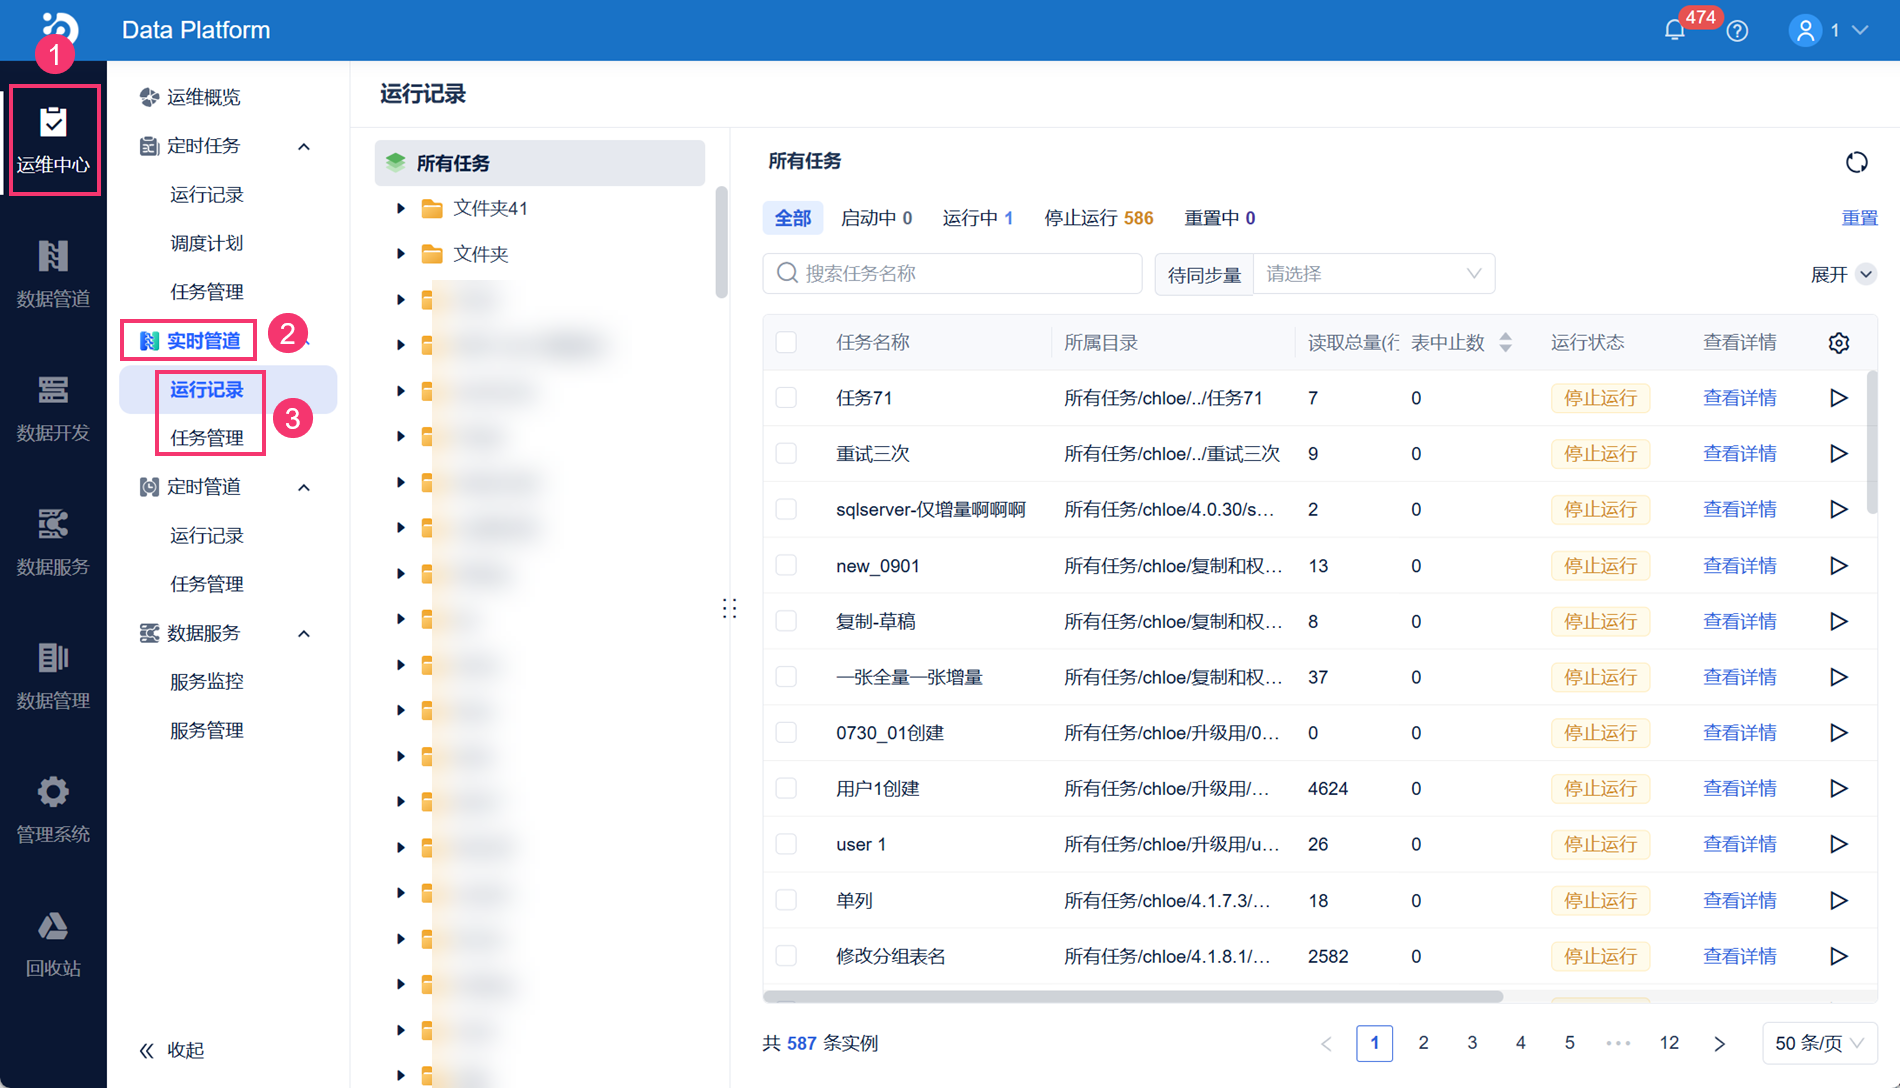Viewport: 1900px width, 1088px height.
Task: Open the 数据管理 sidebar module
Action: coord(53,675)
